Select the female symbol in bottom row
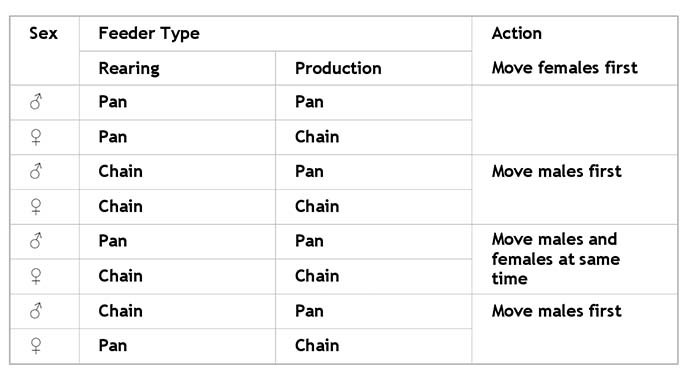Screen dimensions: 696x384 click(36, 346)
